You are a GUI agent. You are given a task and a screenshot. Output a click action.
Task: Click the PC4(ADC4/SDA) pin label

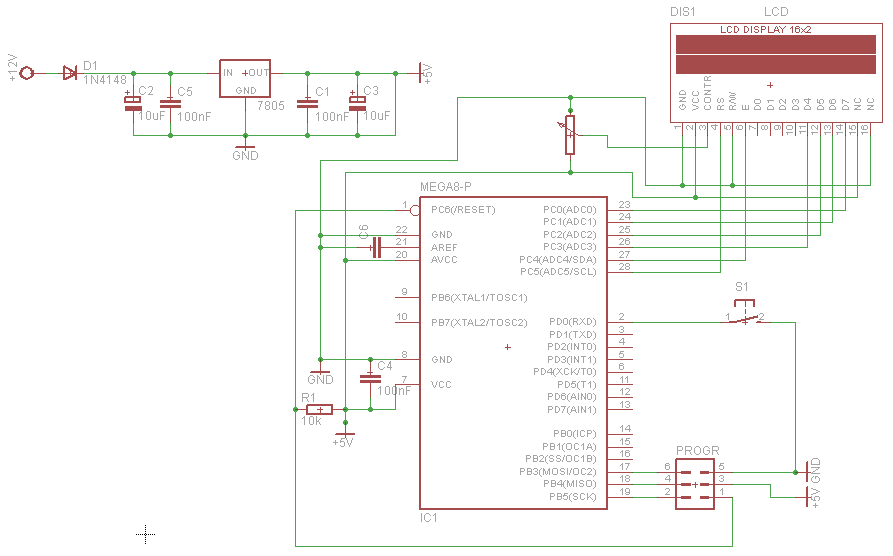tap(558, 260)
